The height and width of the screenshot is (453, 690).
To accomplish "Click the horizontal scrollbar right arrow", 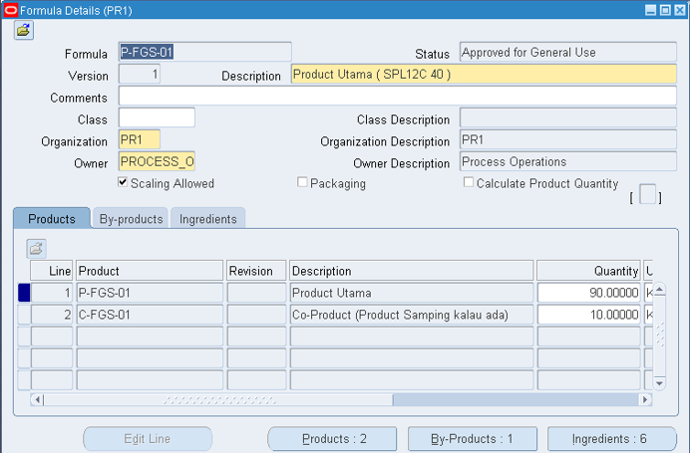I will (646, 400).
